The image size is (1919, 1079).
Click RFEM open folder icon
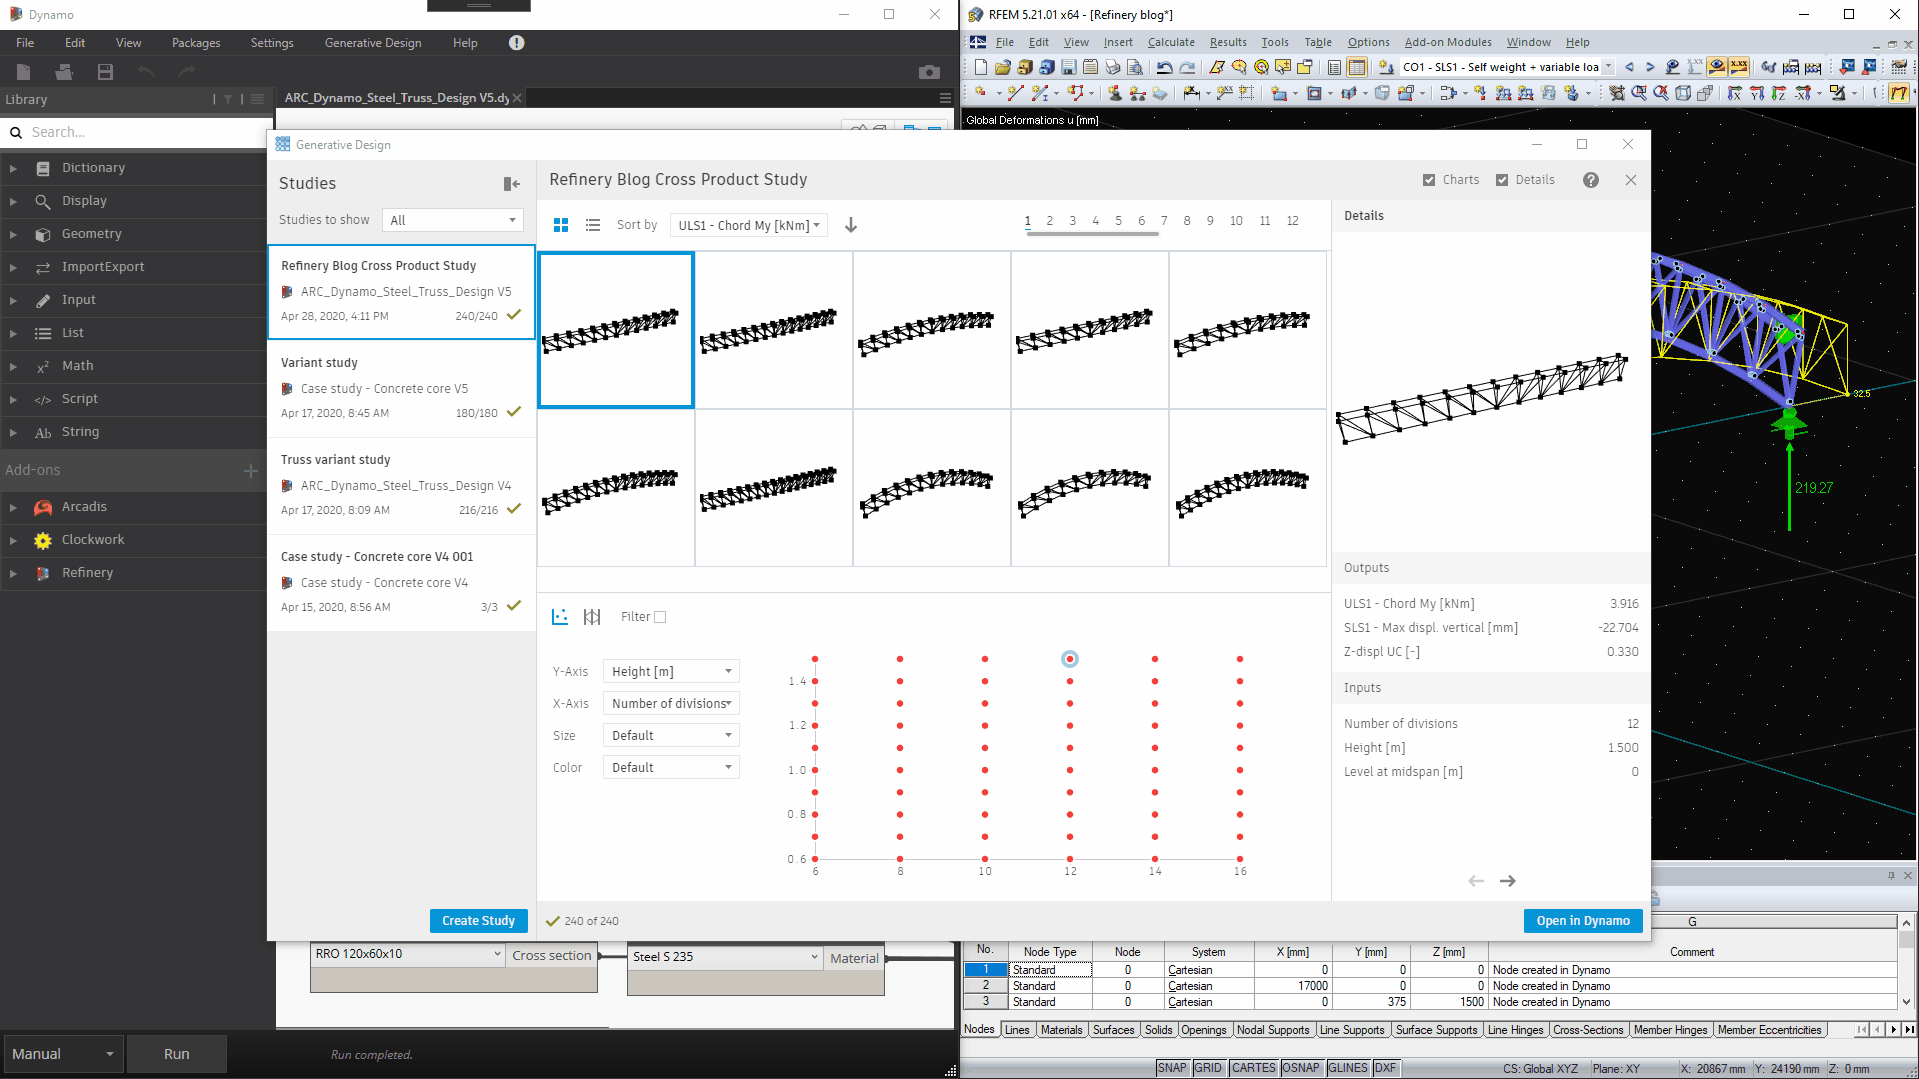point(1003,67)
